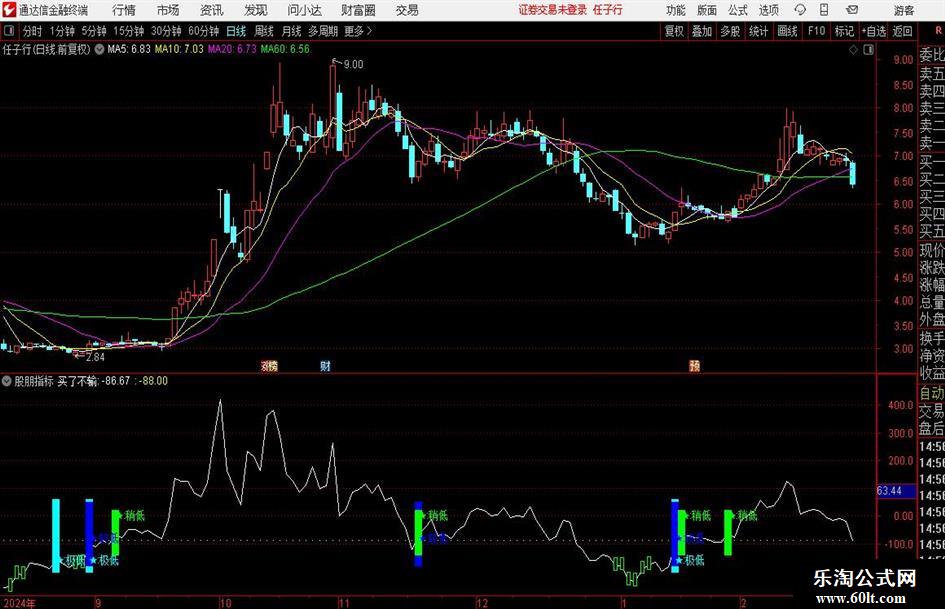The height and width of the screenshot is (609, 945).
Task: Click the 自动 label in right sidebar
Action: pyautogui.click(x=932, y=394)
